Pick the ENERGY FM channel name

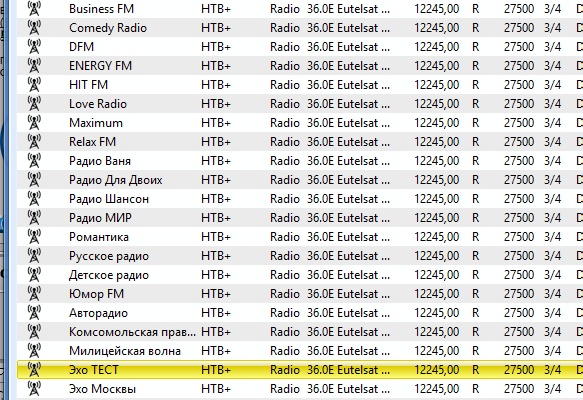(100, 66)
